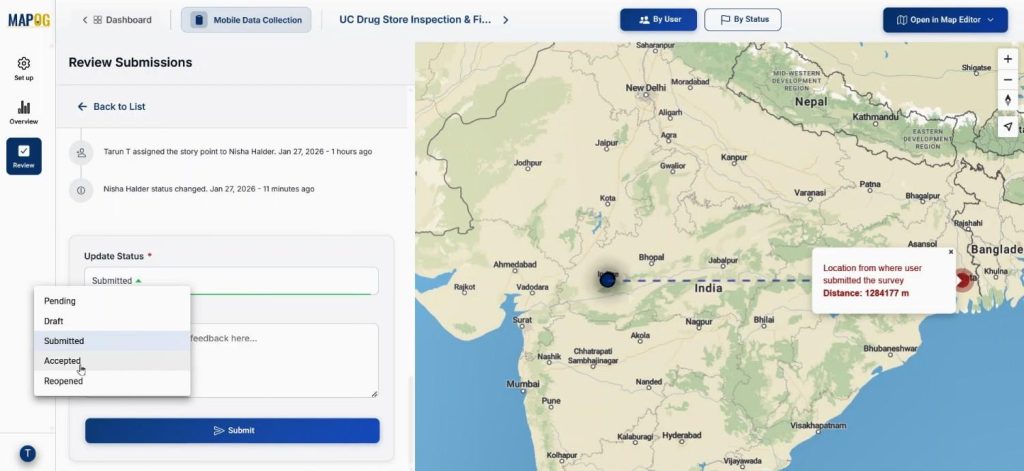This screenshot has height=471, width=1024.
Task: Close the survey location popup
Action: pos(951,252)
